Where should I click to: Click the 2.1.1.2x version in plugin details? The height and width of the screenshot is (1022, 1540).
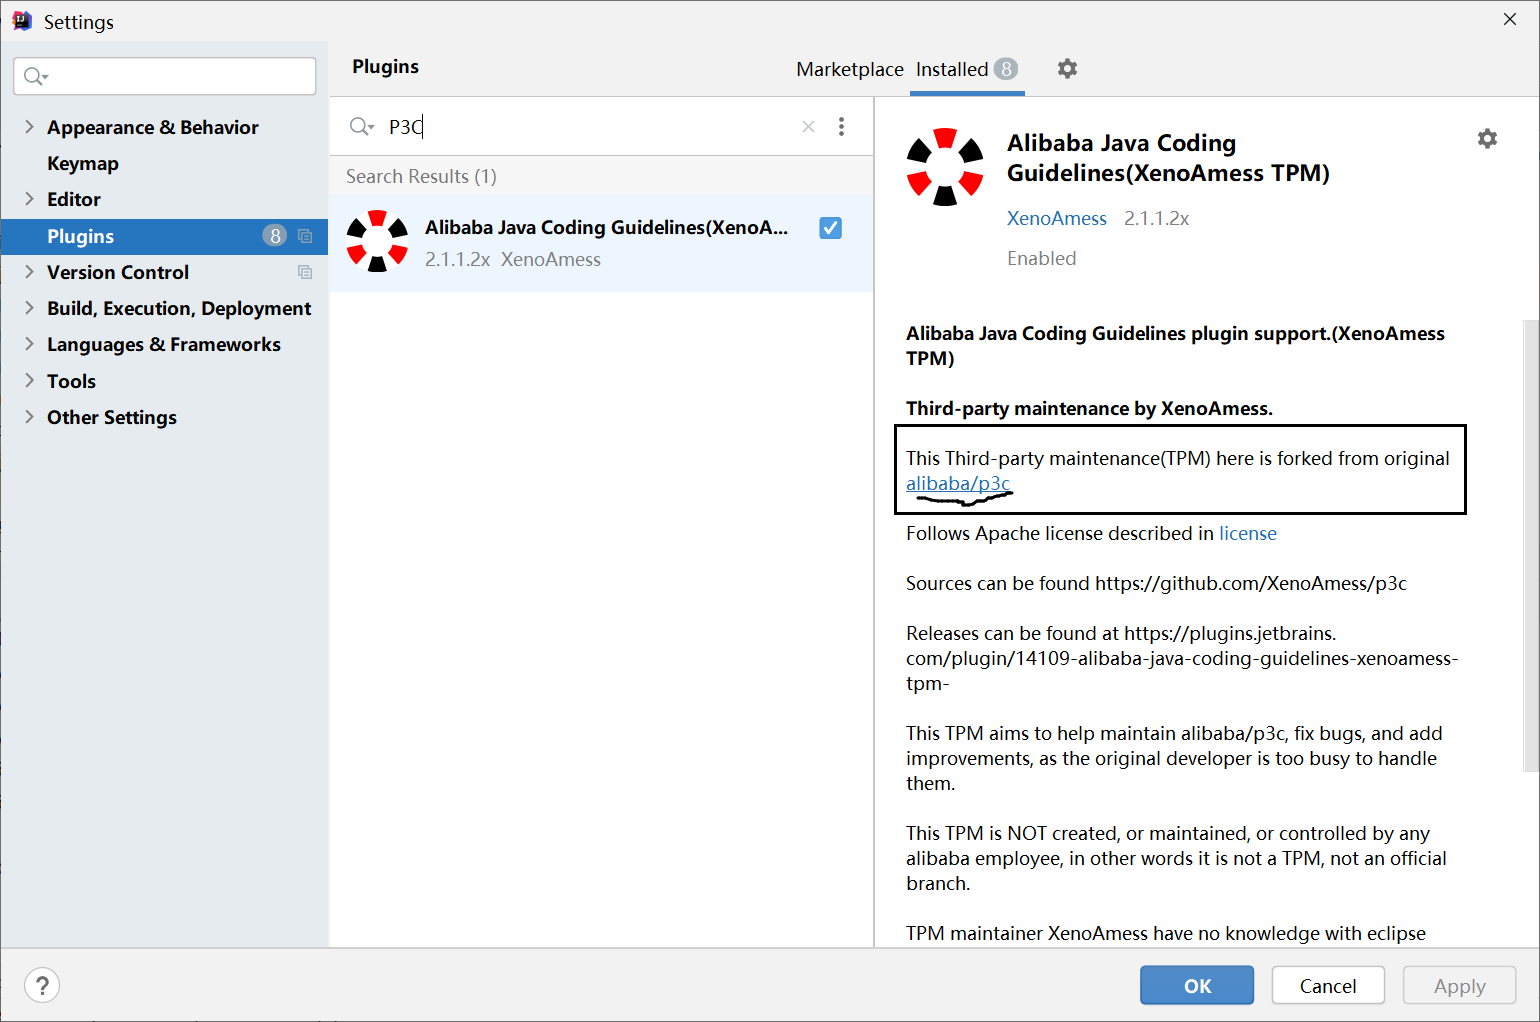coord(1156,218)
